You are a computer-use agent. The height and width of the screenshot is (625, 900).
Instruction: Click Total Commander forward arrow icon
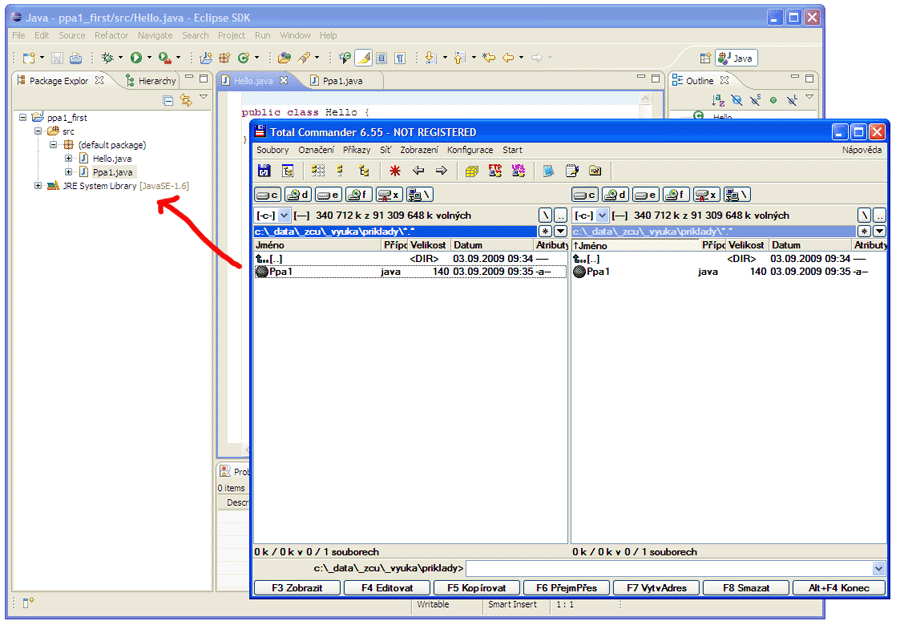(x=441, y=170)
